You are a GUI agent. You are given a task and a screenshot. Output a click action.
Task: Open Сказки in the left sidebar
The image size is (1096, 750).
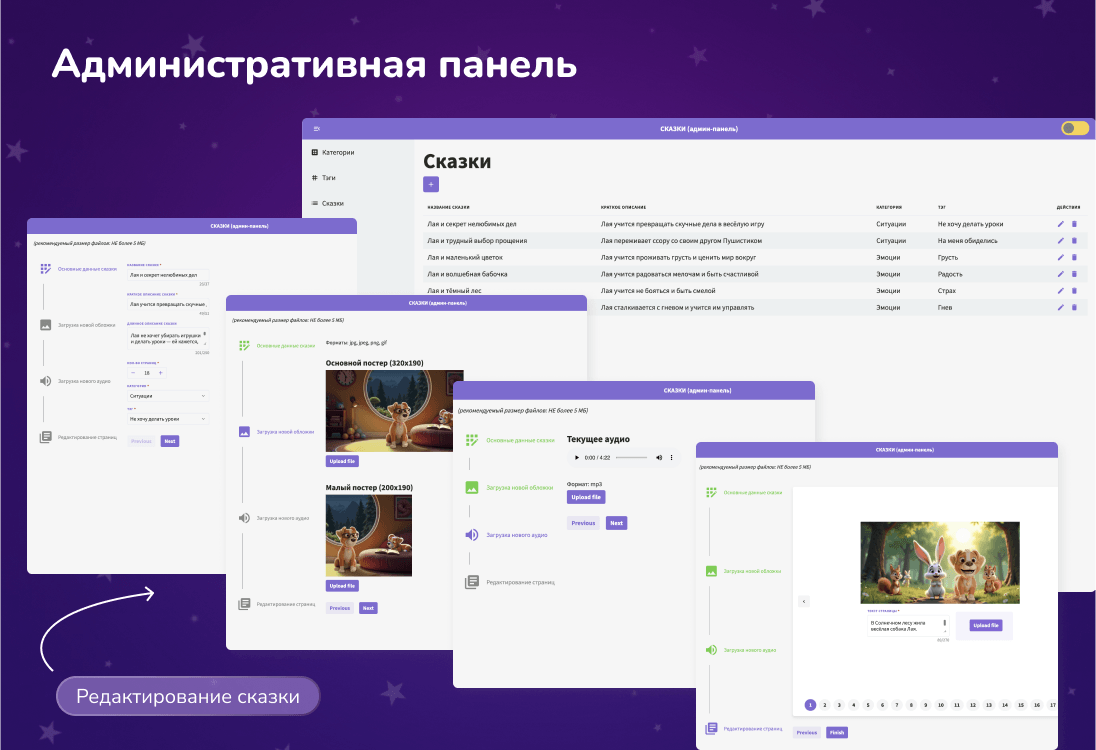328,203
